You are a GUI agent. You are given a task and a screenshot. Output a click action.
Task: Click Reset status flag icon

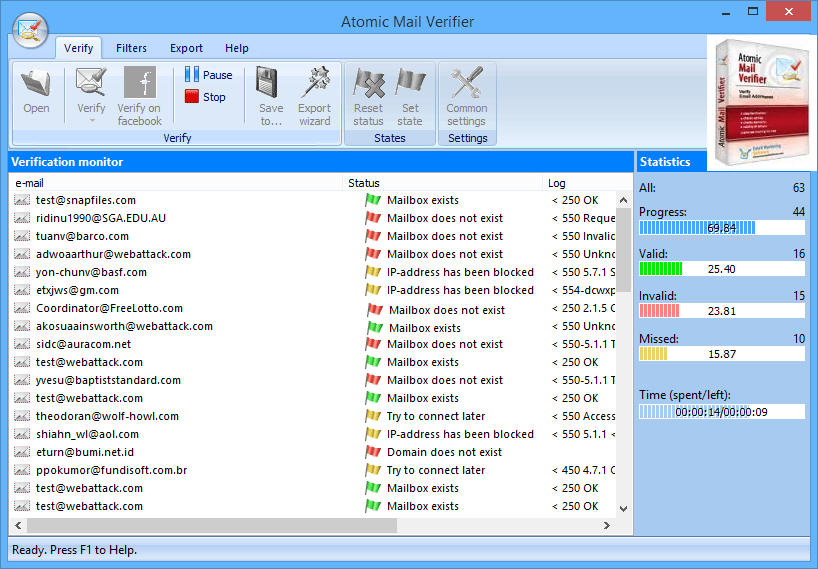coord(369,83)
